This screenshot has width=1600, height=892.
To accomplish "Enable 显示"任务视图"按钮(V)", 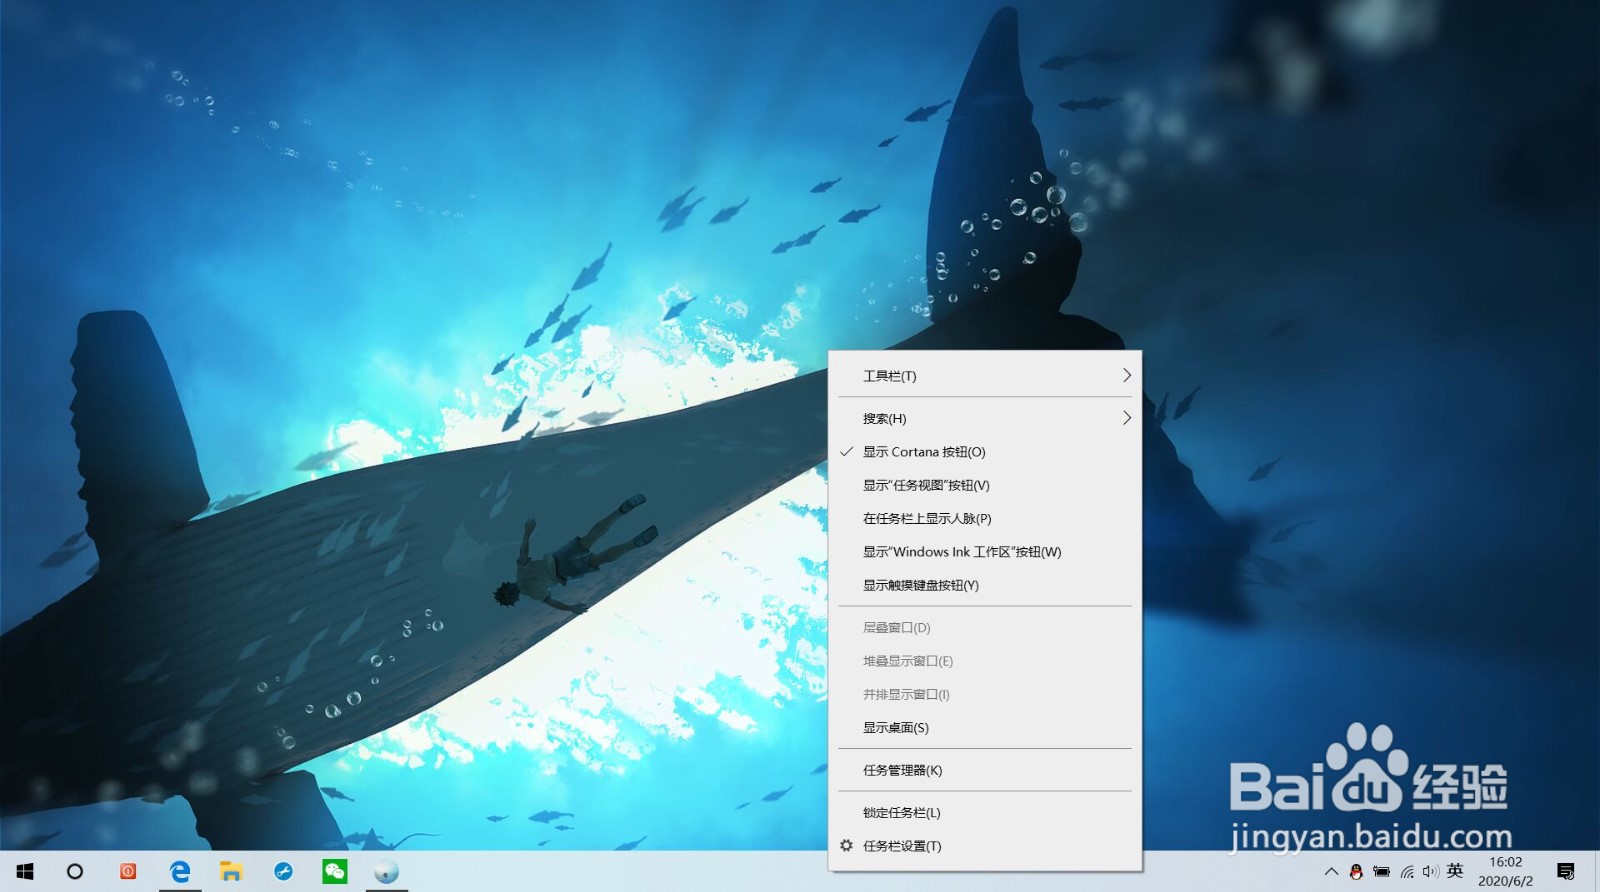I will tap(985, 485).
